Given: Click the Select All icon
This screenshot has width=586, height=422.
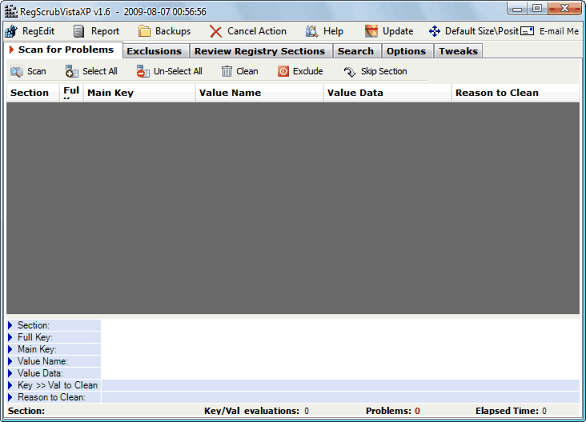Looking at the screenshot, I should (71, 71).
